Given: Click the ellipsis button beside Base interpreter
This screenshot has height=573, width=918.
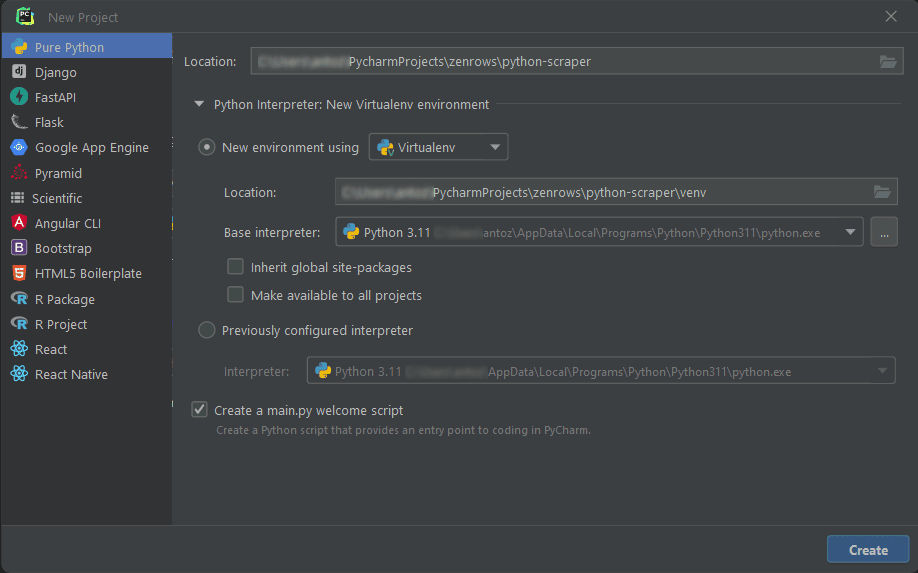Looking at the screenshot, I should tap(884, 232).
